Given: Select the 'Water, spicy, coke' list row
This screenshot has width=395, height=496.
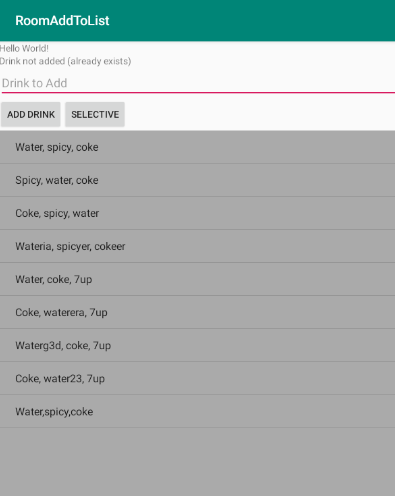Looking at the screenshot, I should 197,147.
